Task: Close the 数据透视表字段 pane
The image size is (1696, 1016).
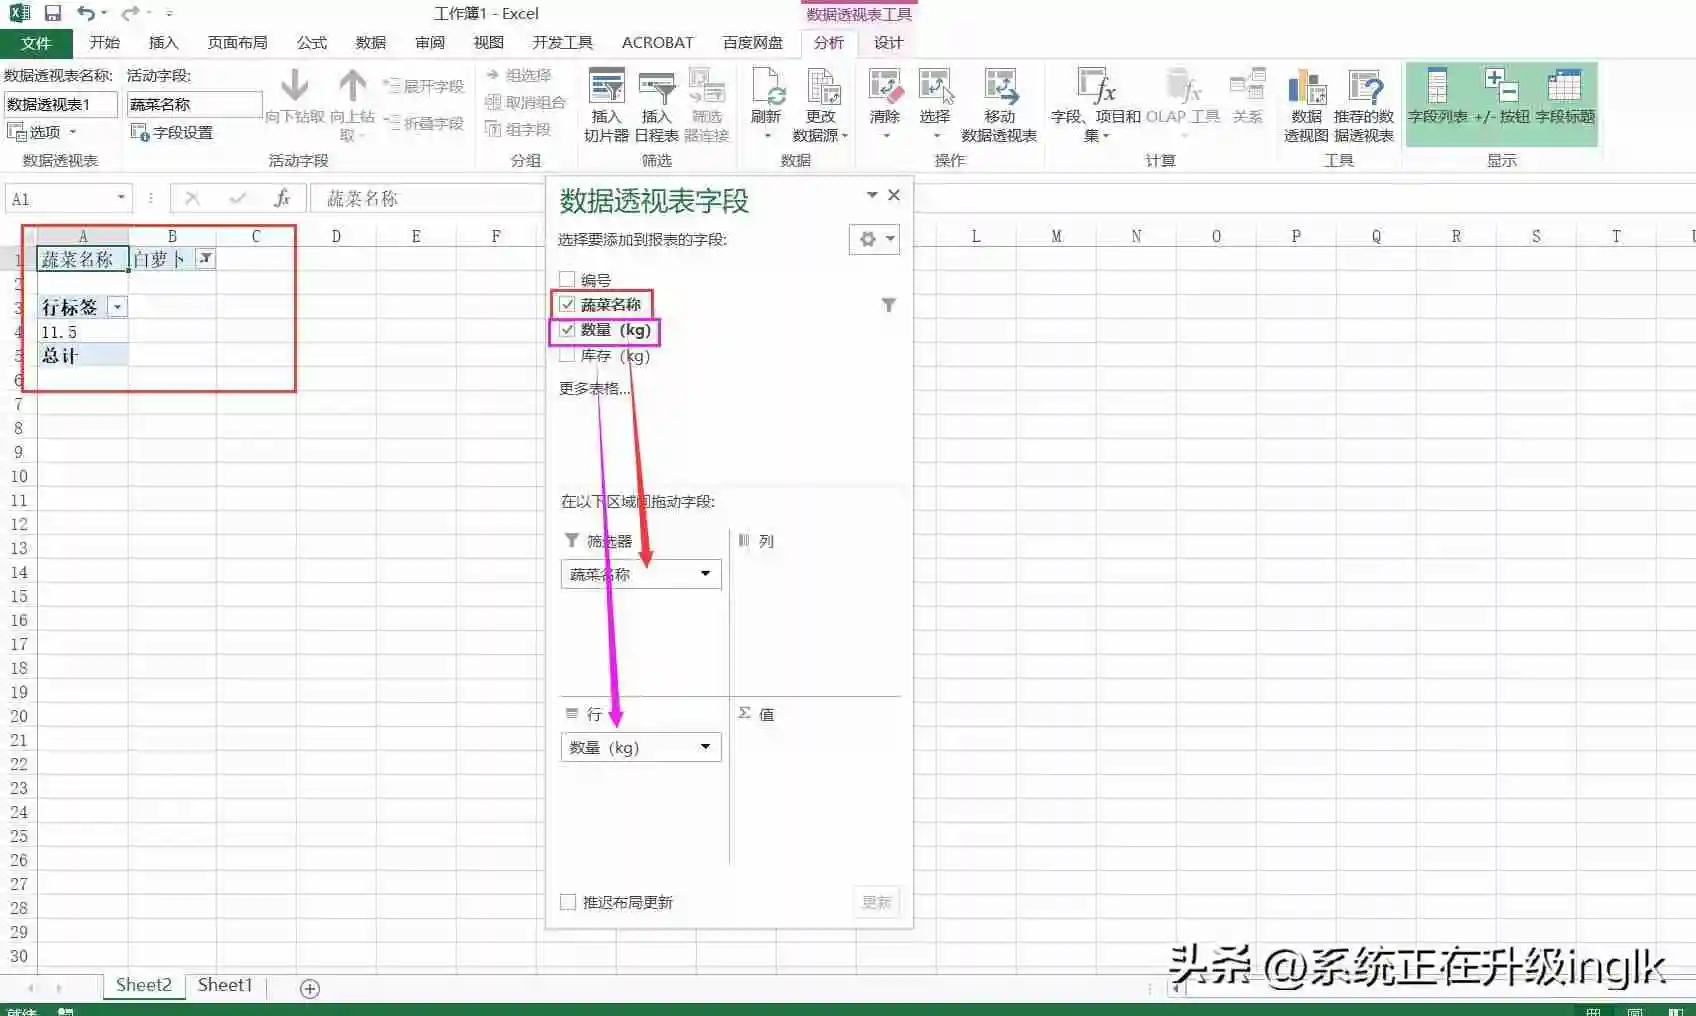Action: (x=894, y=195)
